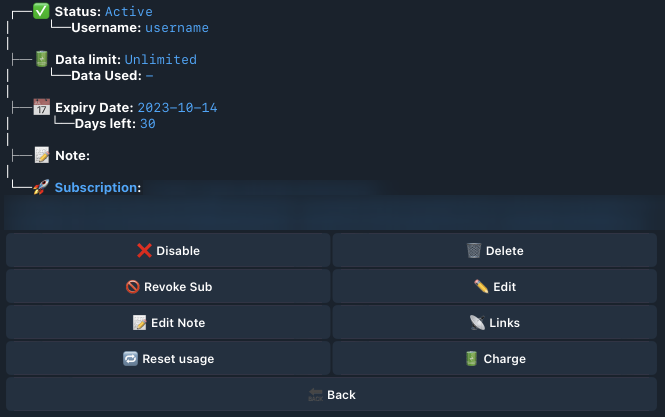Click the expiry date 2023-10-14
665x417 pixels.
pos(177,108)
